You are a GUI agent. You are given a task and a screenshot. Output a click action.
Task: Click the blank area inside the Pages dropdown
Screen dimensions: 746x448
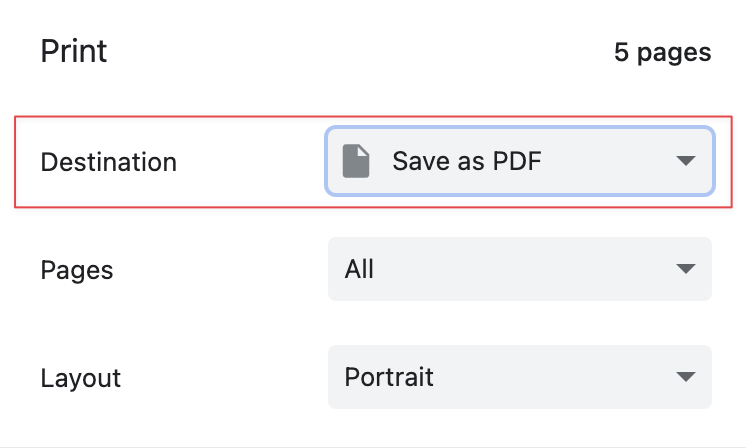[x=523, y=269]
